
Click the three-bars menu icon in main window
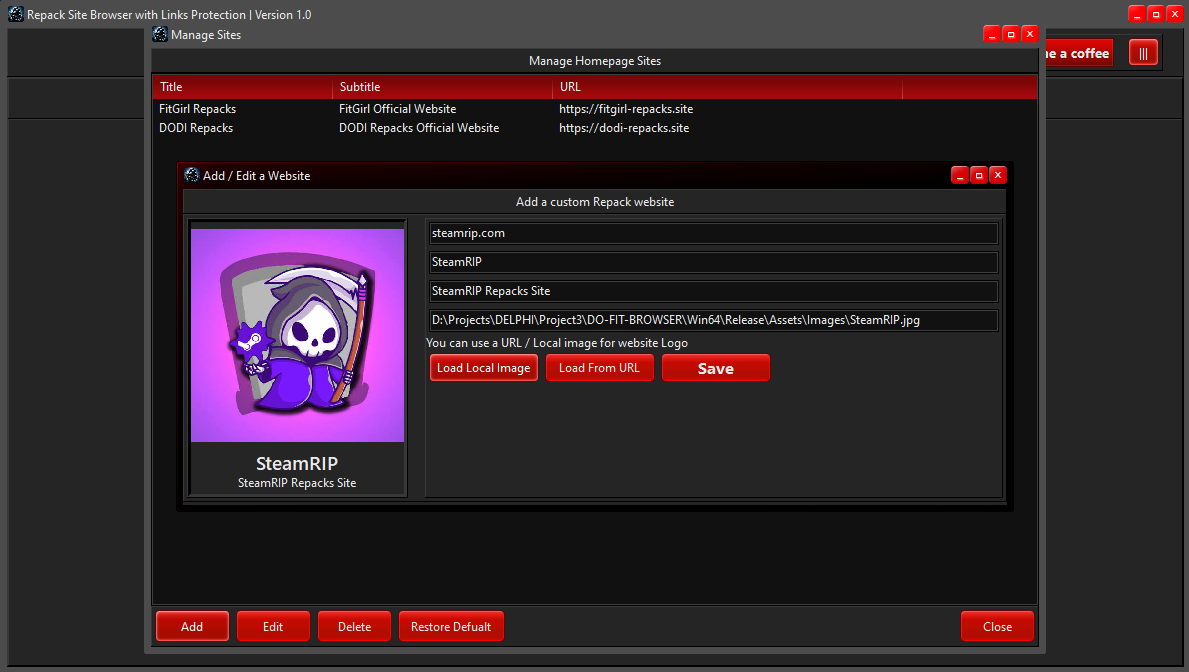1144,53
